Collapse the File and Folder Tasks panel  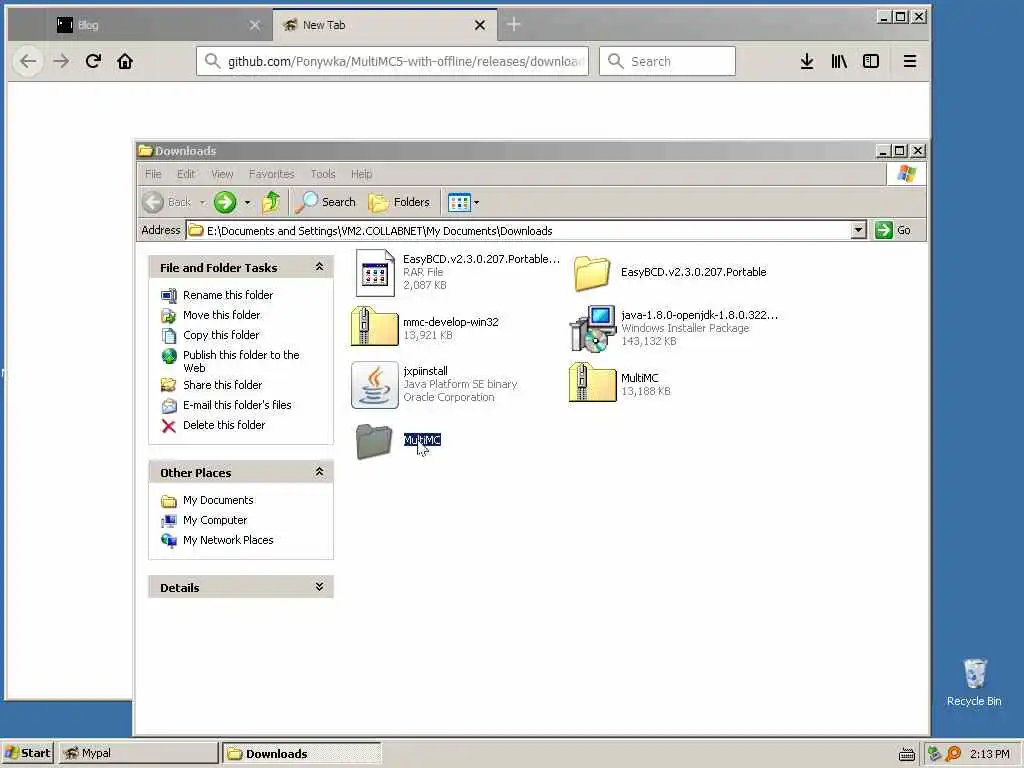coord(319,267)
